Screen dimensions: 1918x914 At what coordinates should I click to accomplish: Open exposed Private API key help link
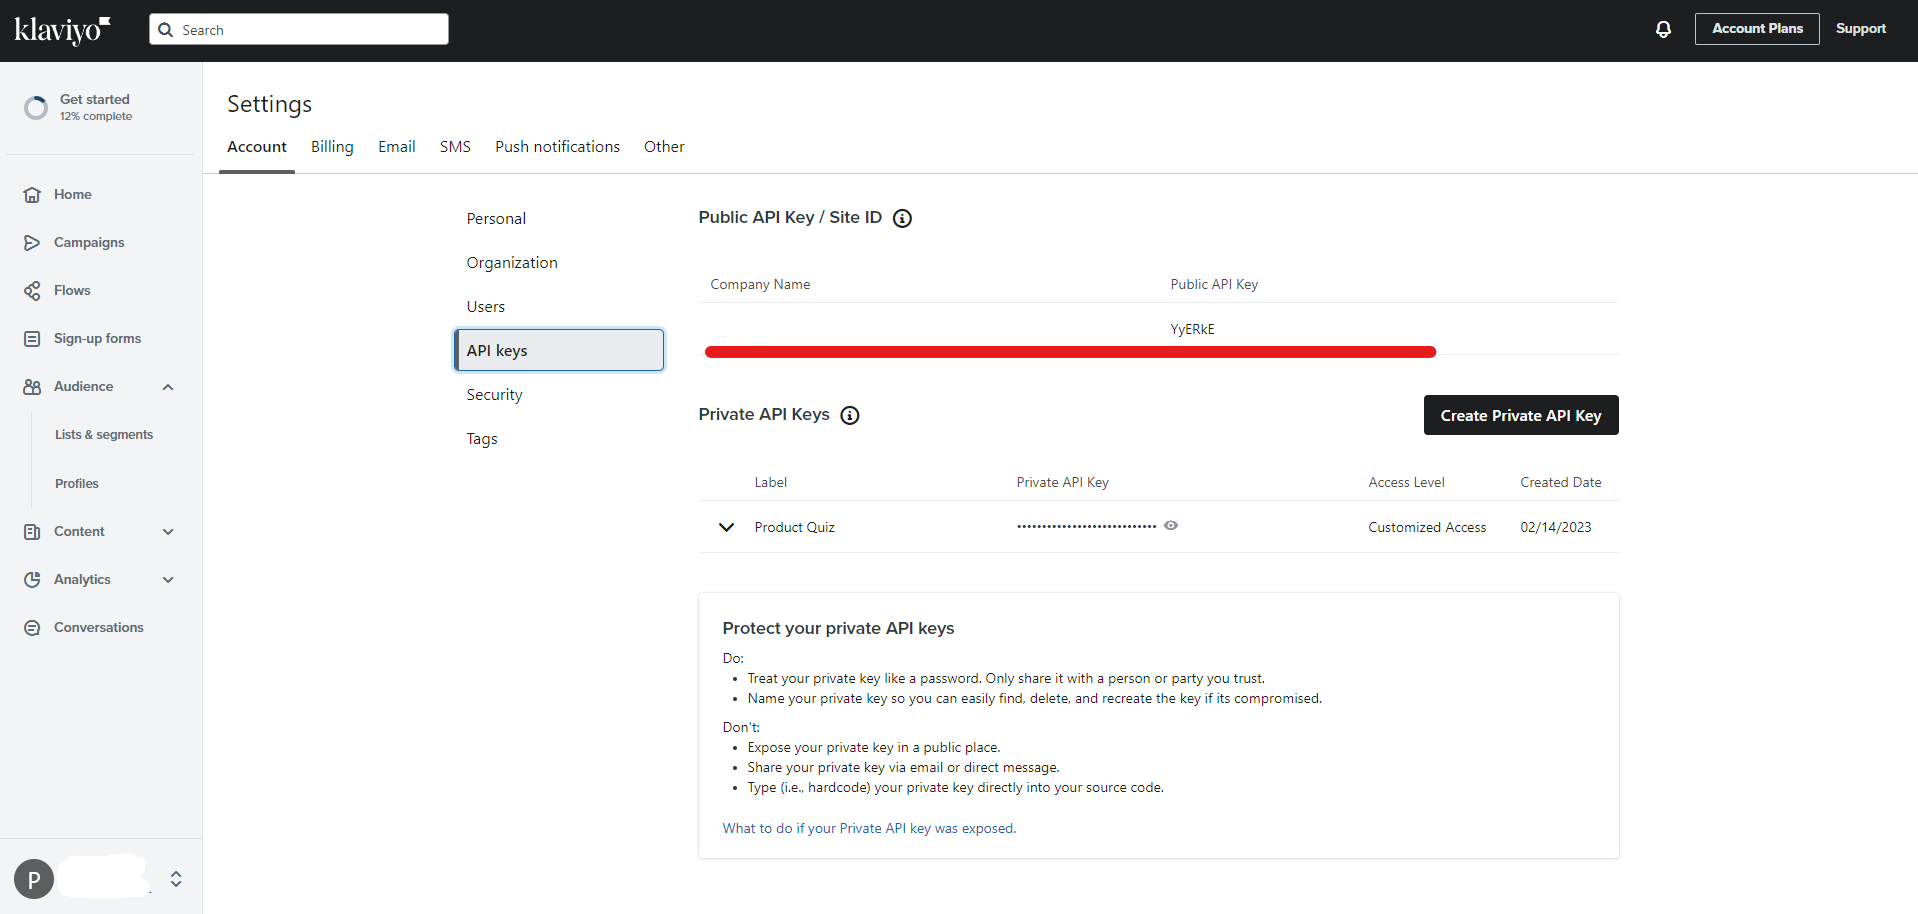869,829
